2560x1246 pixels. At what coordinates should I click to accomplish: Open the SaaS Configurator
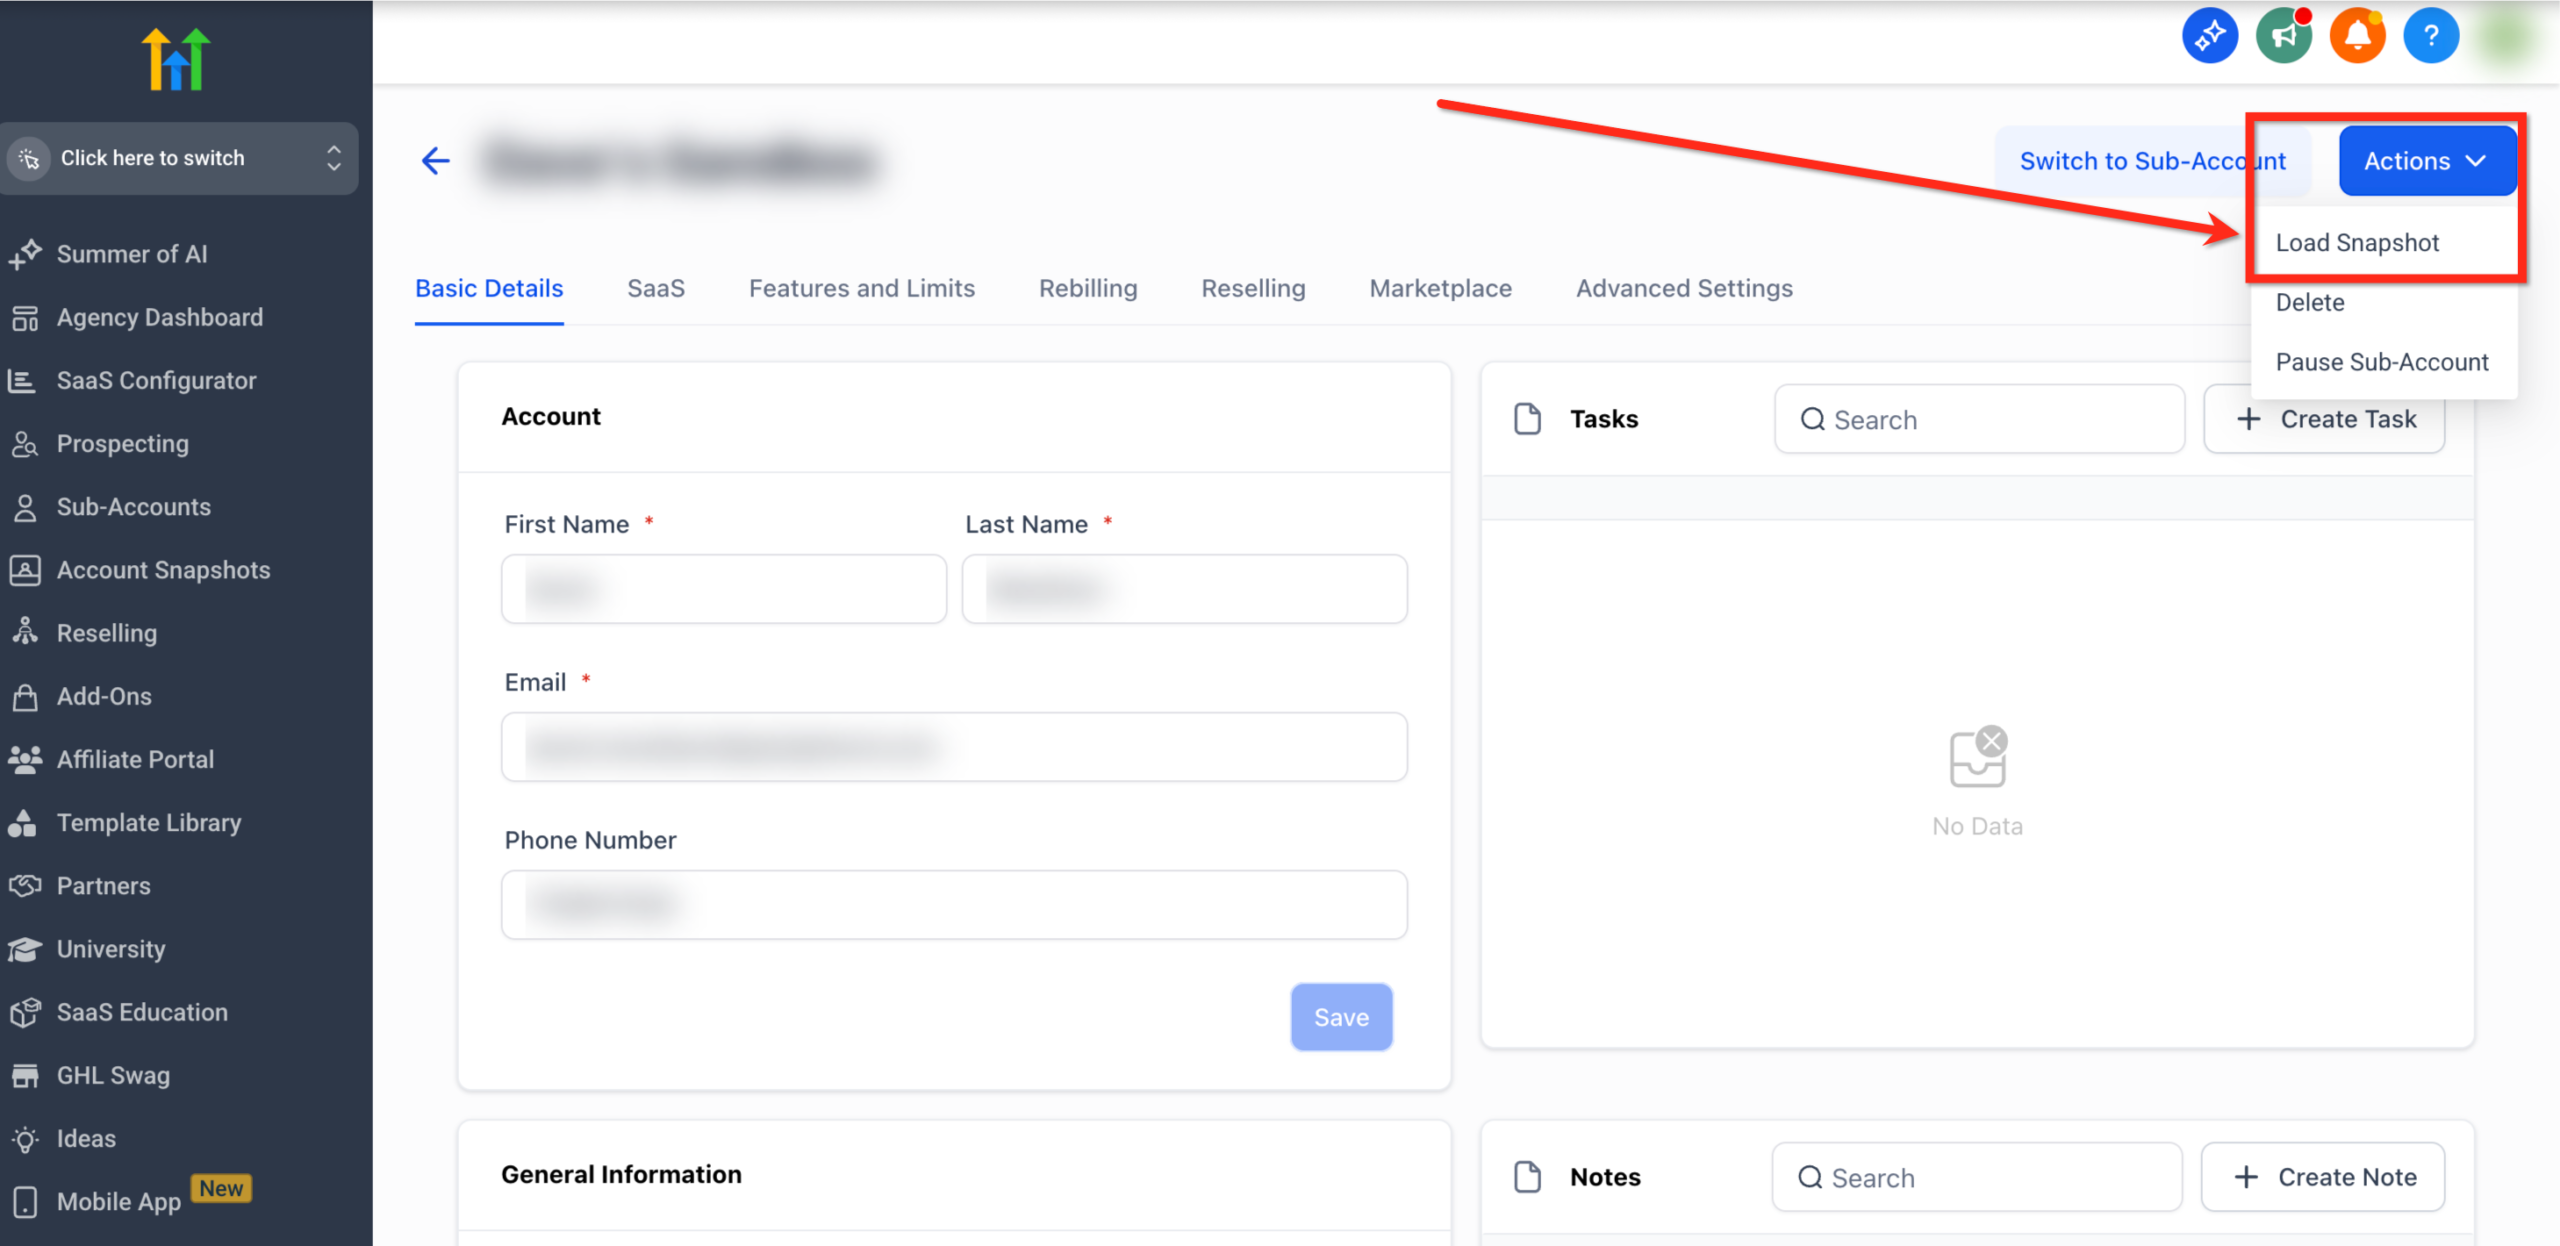click(156, 380)
